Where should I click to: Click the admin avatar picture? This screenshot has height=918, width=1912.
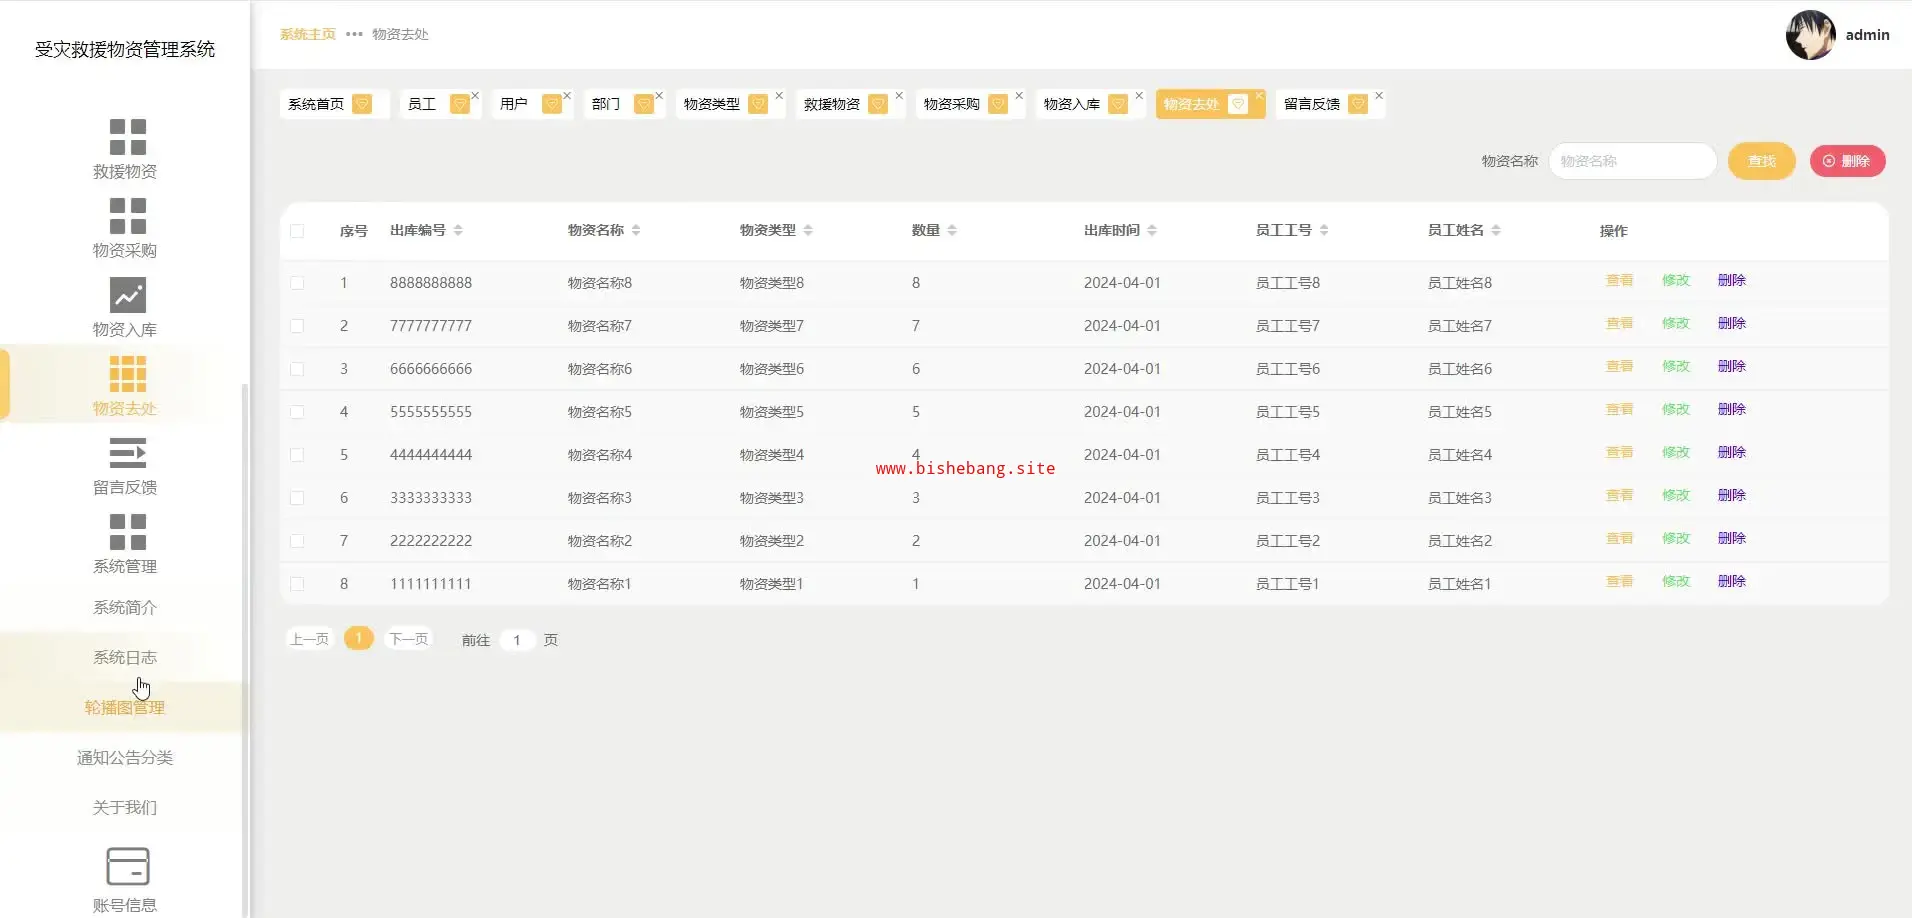[1810, 35]
